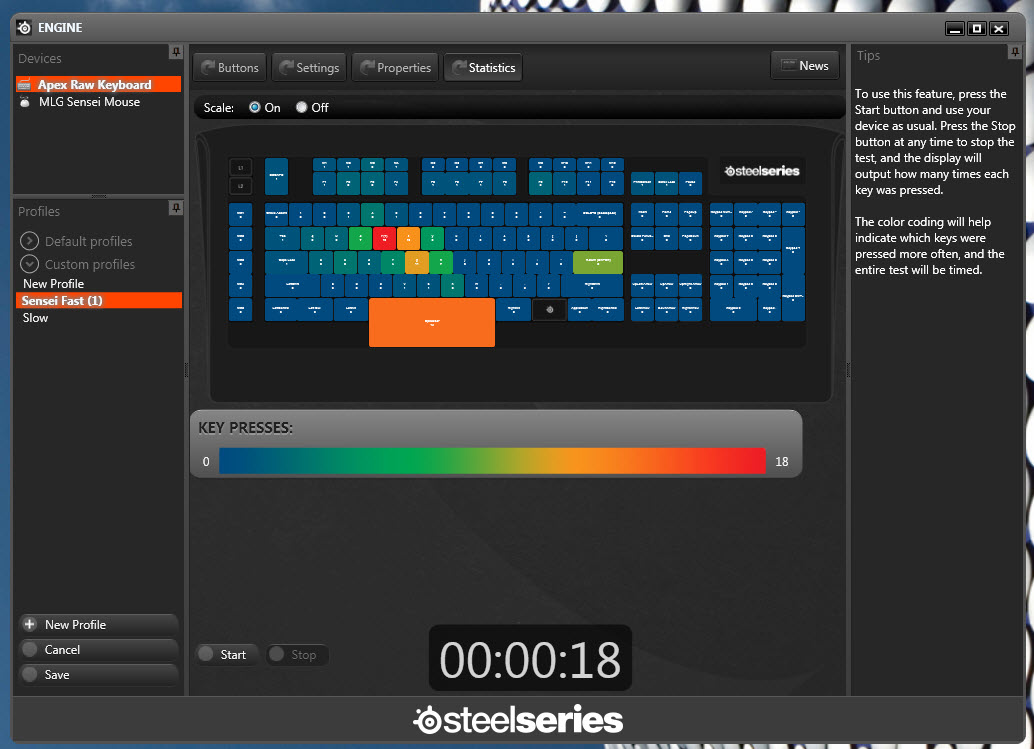Minimize the Engine window
This screenshot has width=1034, height=749.
[955, 28]
